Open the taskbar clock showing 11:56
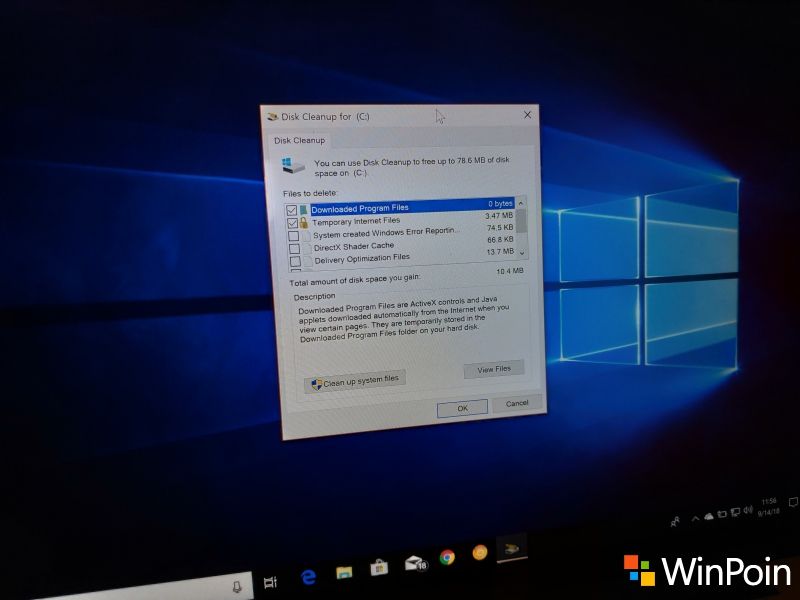The width and height of the screenshot is (800, 600). 768,507
